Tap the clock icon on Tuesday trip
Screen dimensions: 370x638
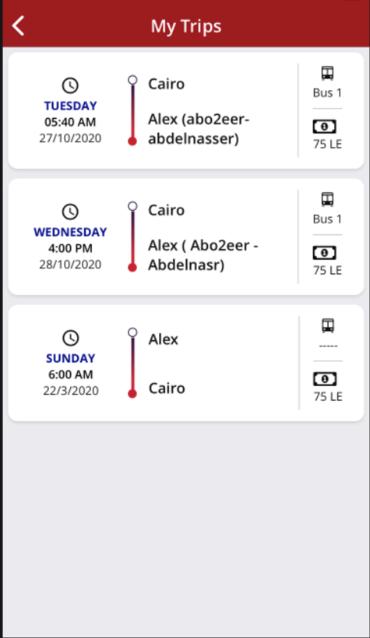[70, 85]
